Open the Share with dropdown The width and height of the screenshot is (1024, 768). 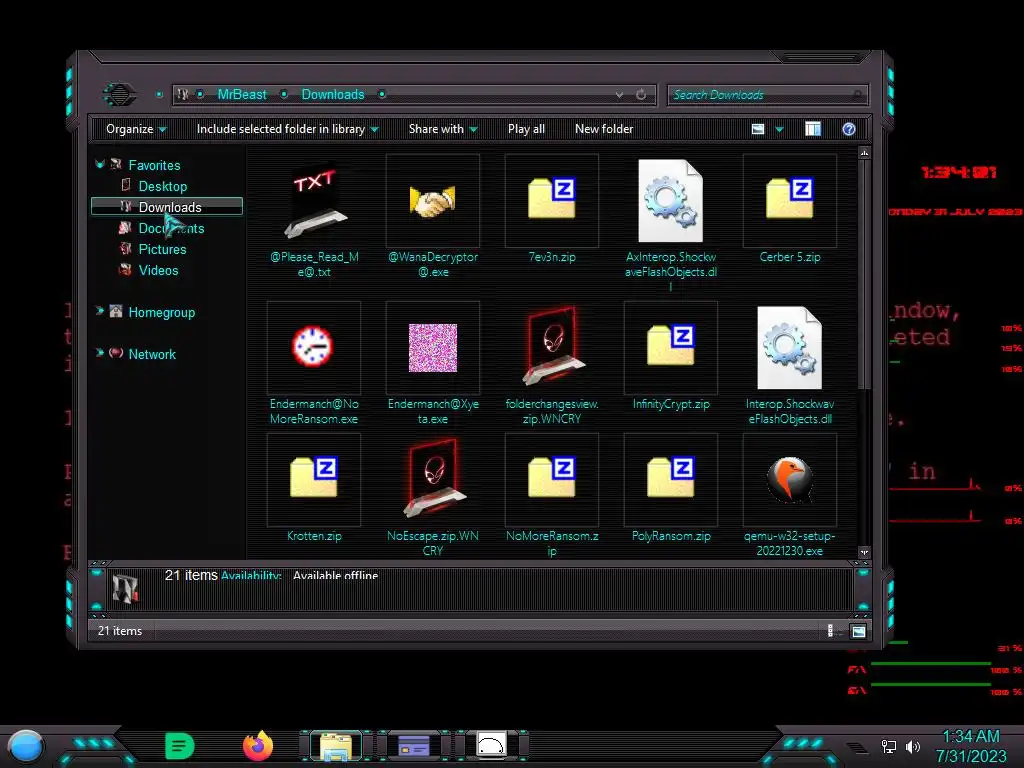[x=443, y=129]
